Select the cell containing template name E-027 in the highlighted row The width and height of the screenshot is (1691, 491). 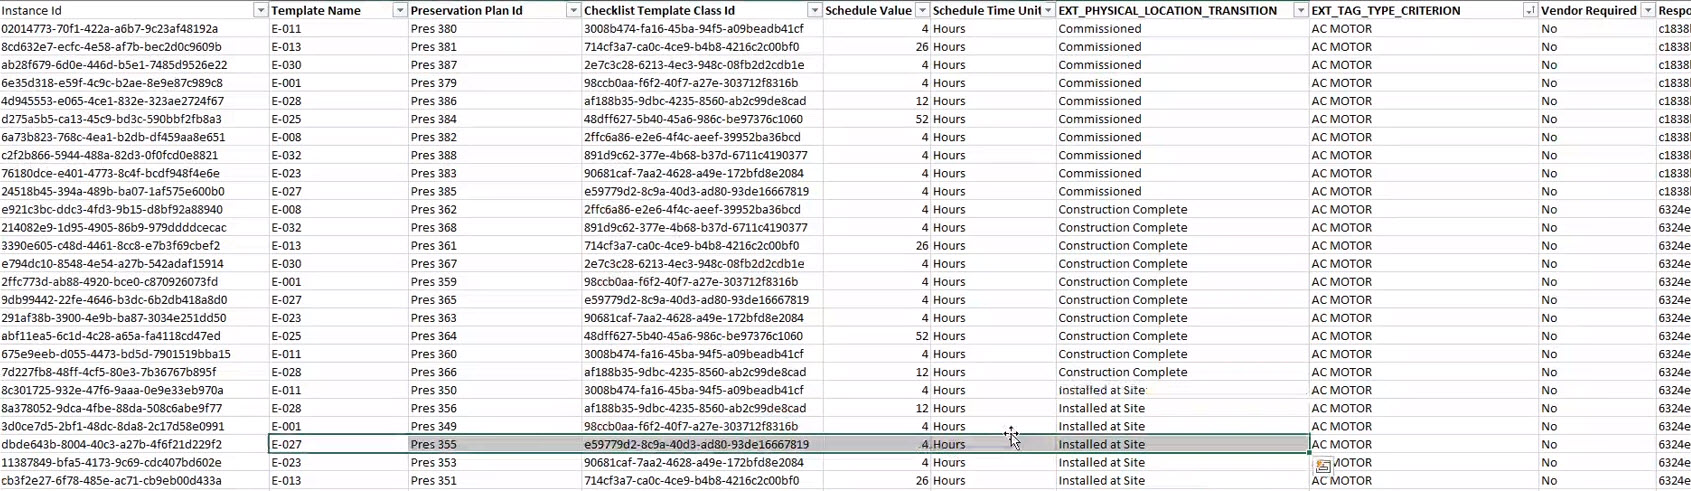coord(338,445)
